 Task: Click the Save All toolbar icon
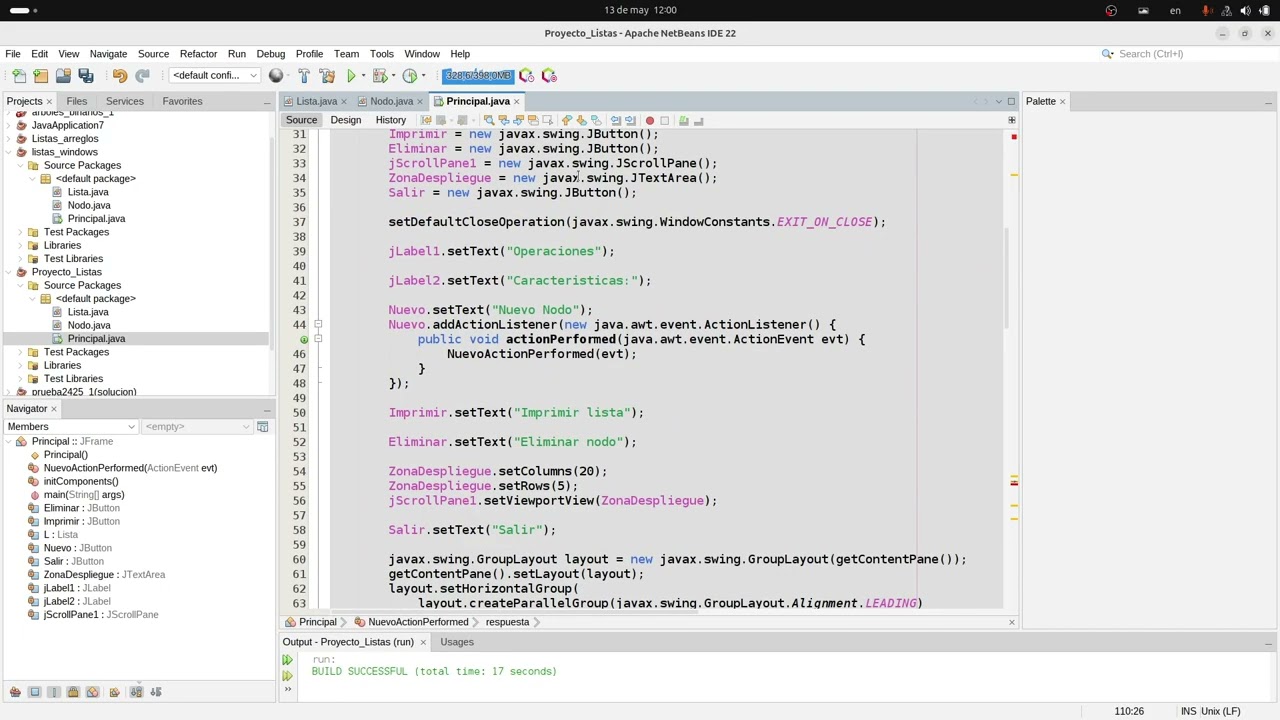[86, 76]
